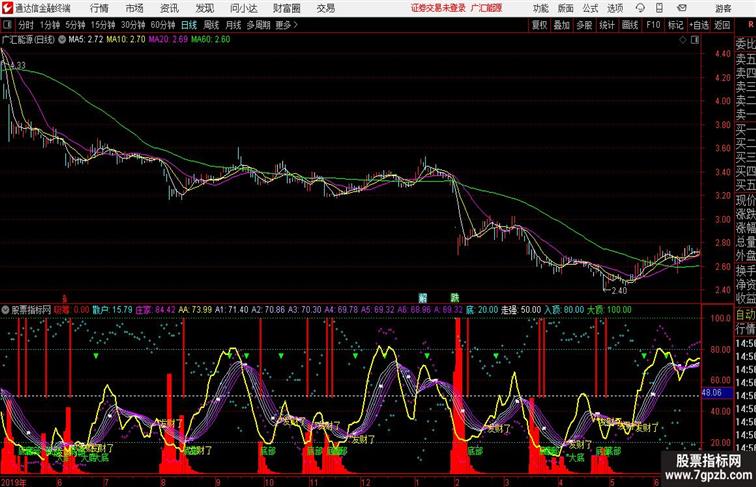
Task: Open the headset customer service icon
Action: tap(640, 8)
